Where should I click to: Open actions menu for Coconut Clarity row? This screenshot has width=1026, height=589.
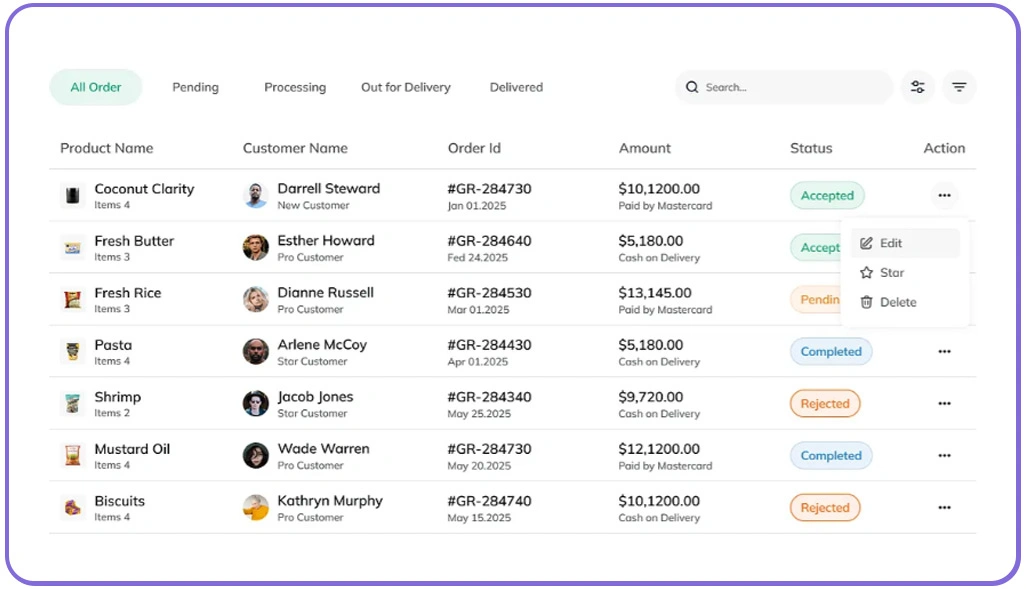944,195
